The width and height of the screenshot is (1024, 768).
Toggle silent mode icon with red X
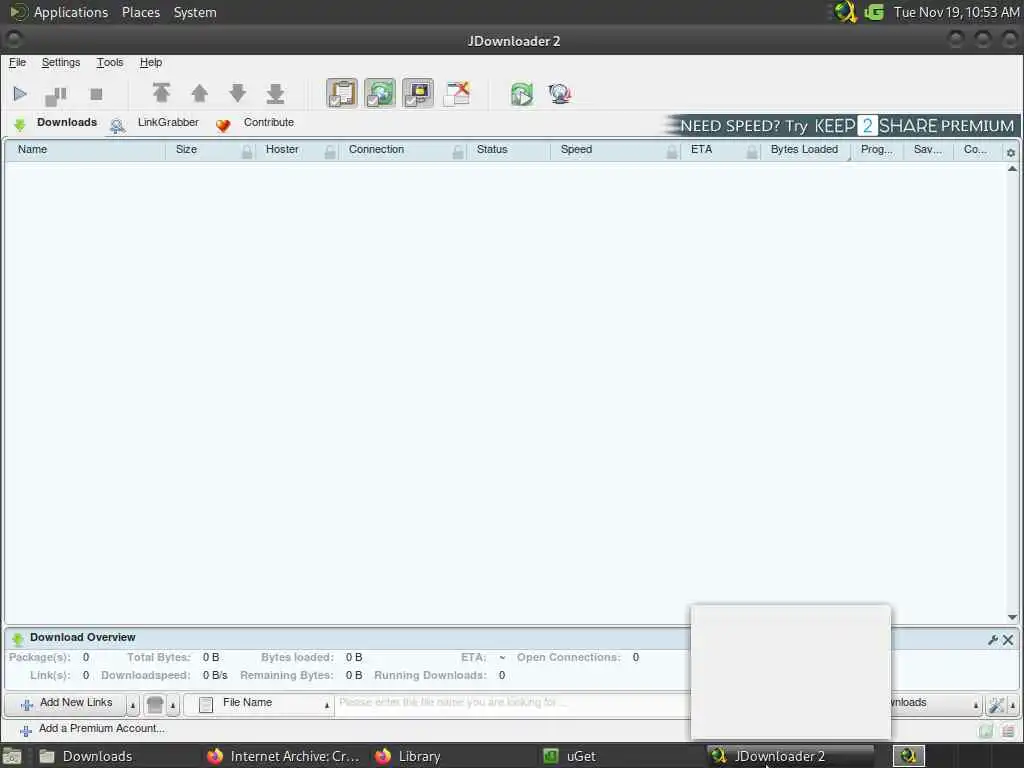[456, 93]
